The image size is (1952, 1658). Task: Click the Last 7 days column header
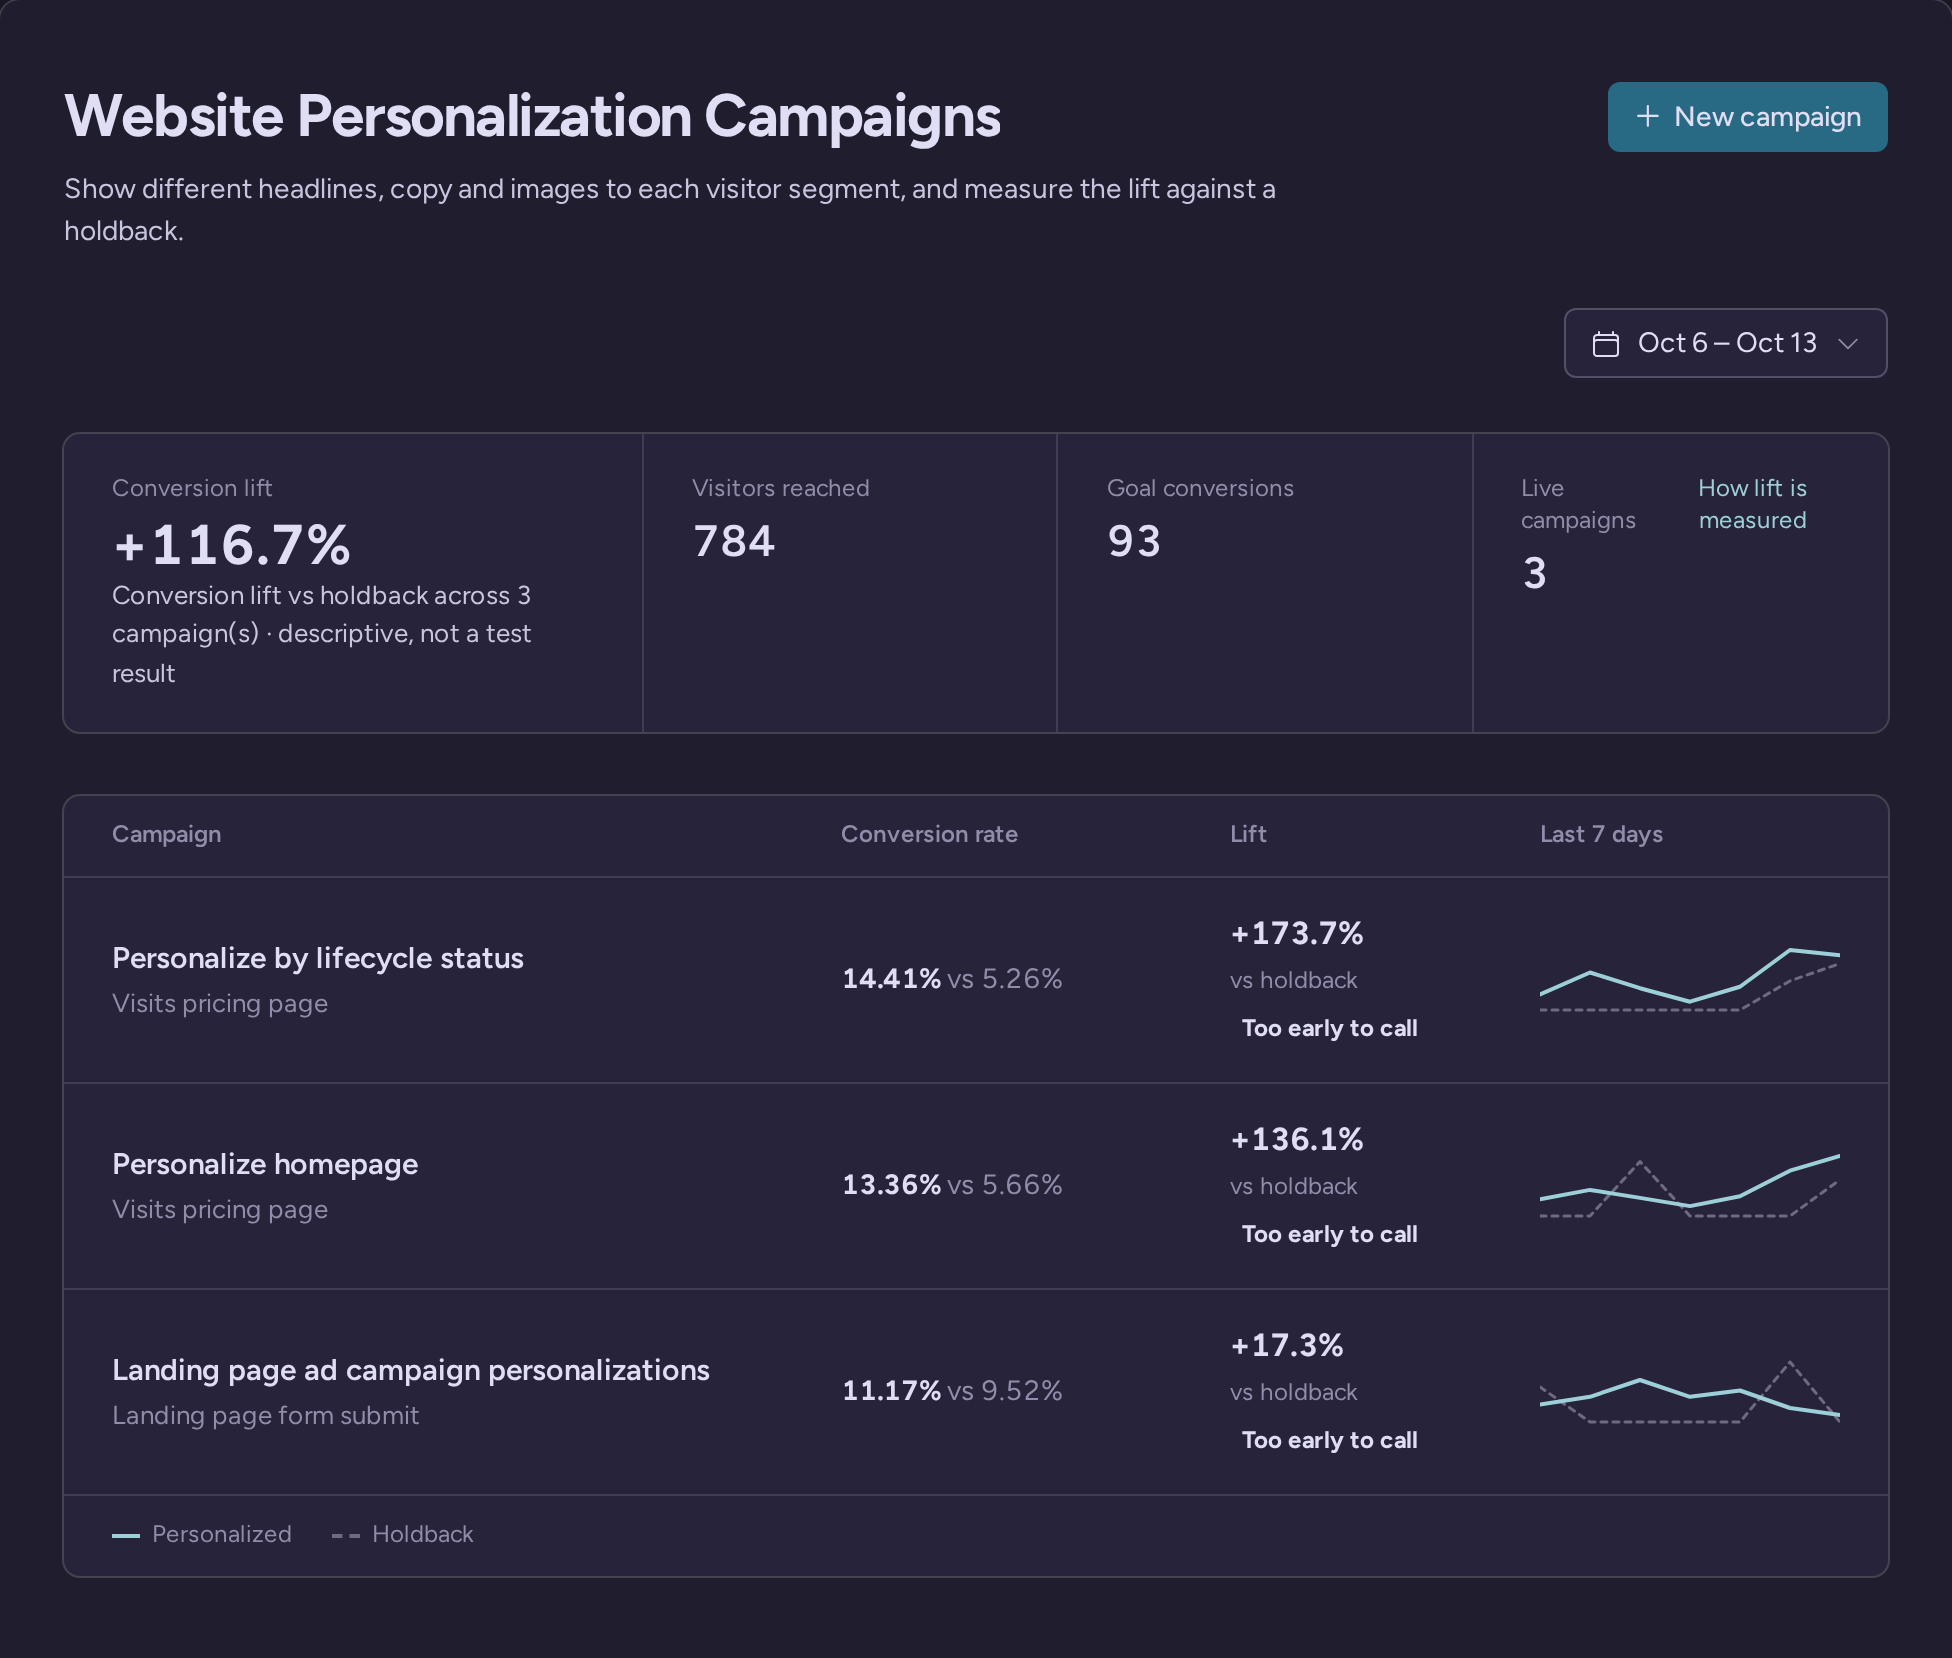pos(1601,834)
